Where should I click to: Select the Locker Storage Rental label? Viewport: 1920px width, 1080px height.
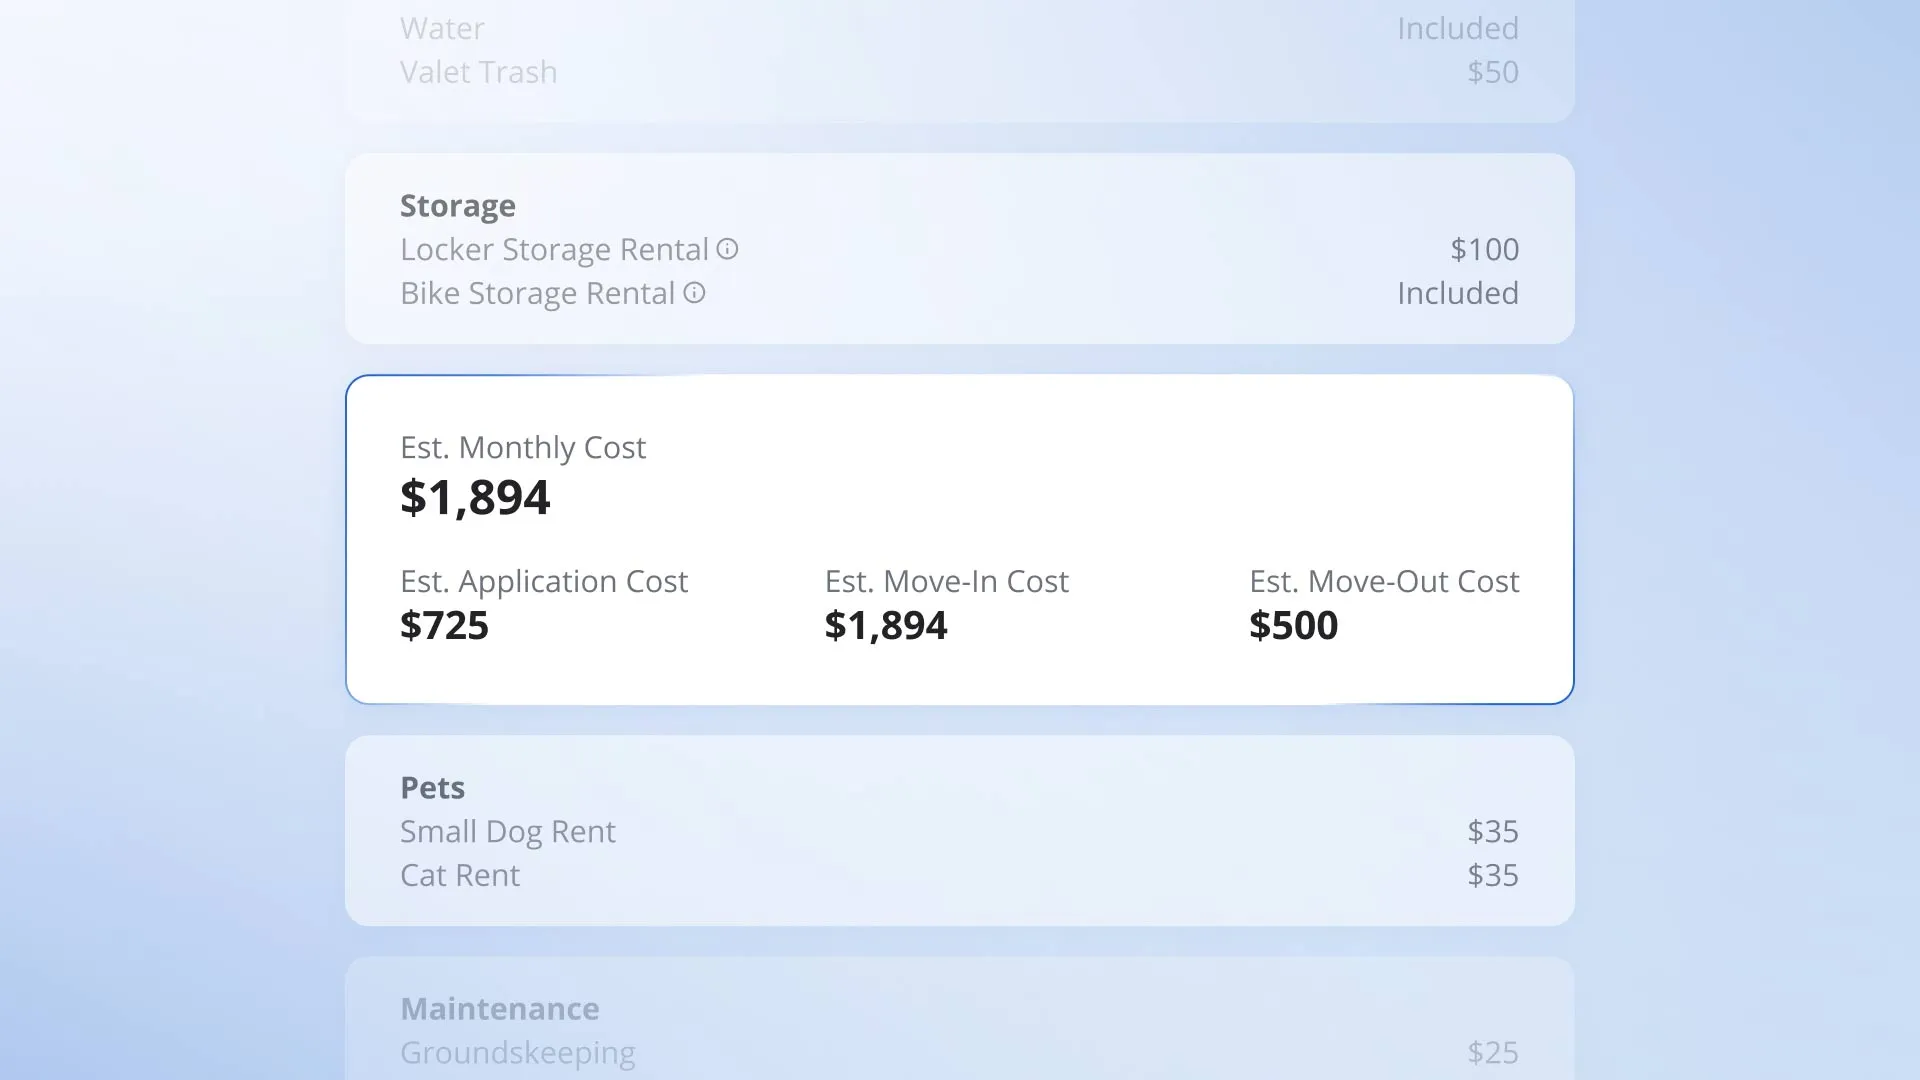tap(554, 250)
